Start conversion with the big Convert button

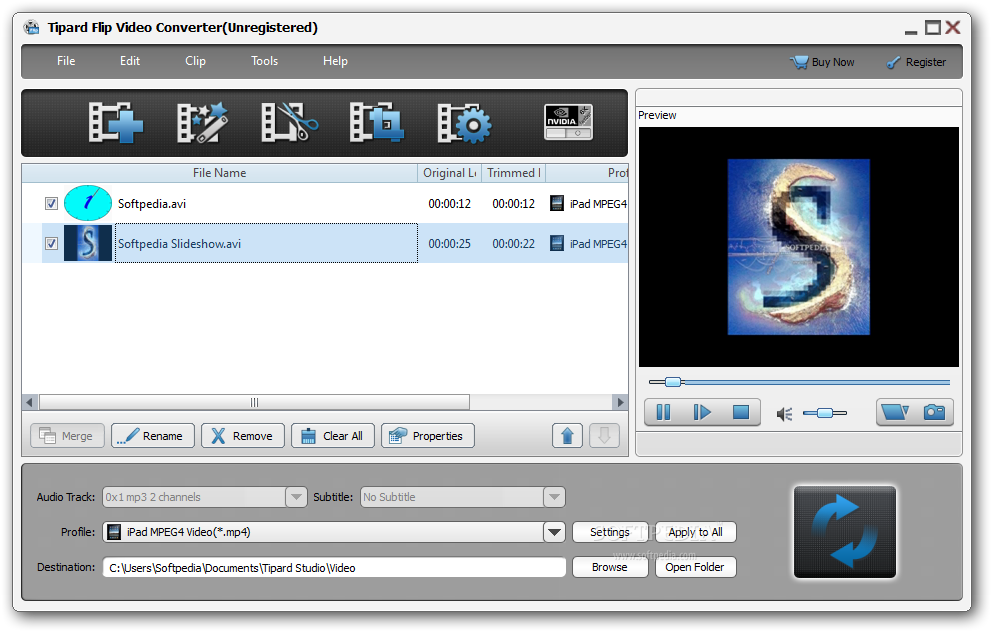(845, 531)
